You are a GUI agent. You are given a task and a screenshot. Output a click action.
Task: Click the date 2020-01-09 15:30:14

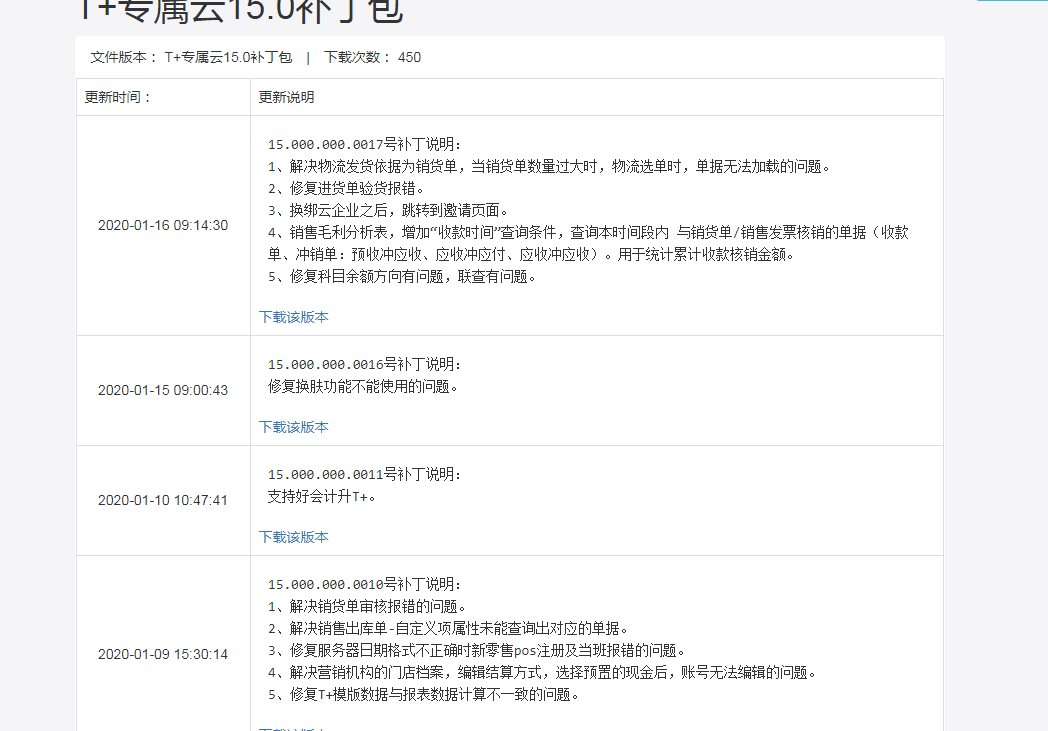click(163, 654)
